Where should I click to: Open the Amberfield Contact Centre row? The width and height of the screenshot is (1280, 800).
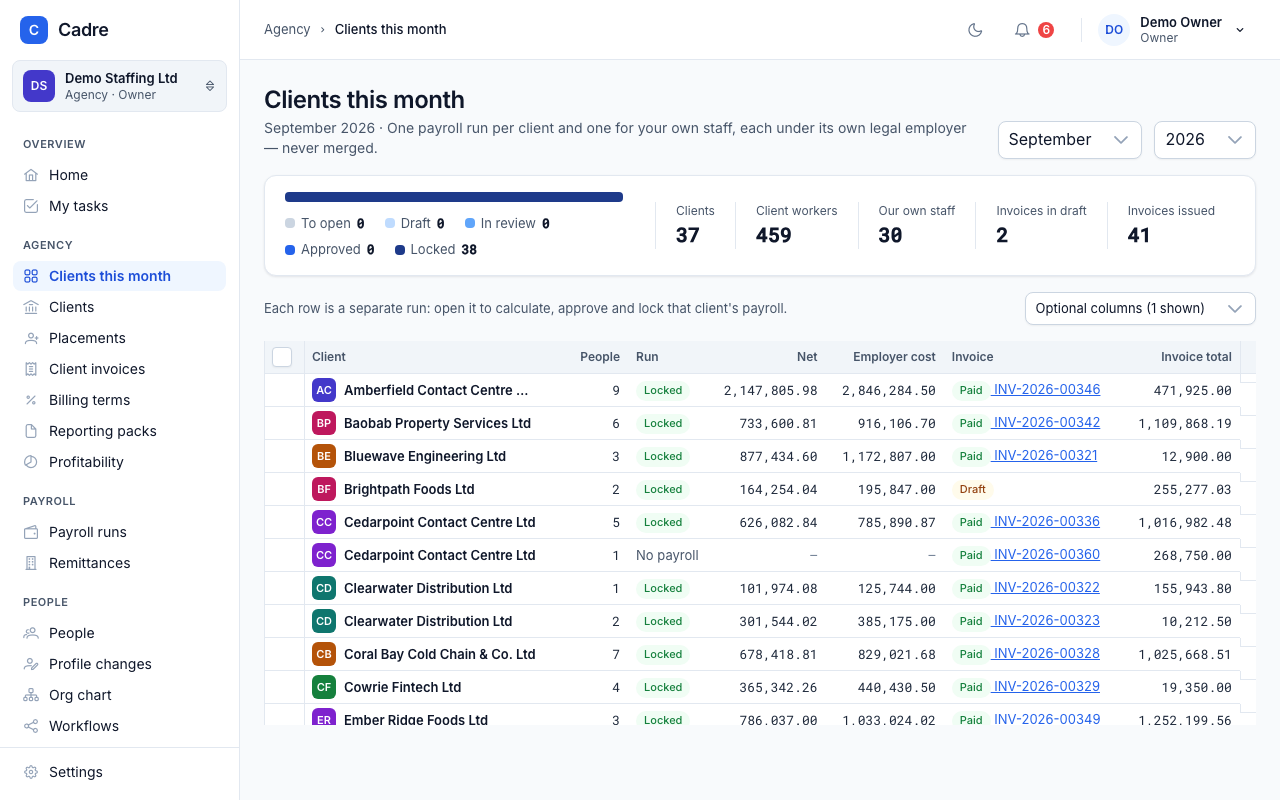[x=760, y=390]
